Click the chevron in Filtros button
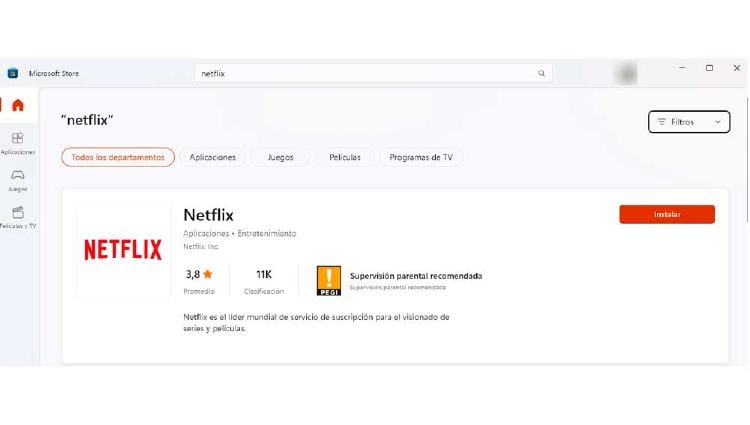This screenshot has height=425, width=750. coord(717,122)
